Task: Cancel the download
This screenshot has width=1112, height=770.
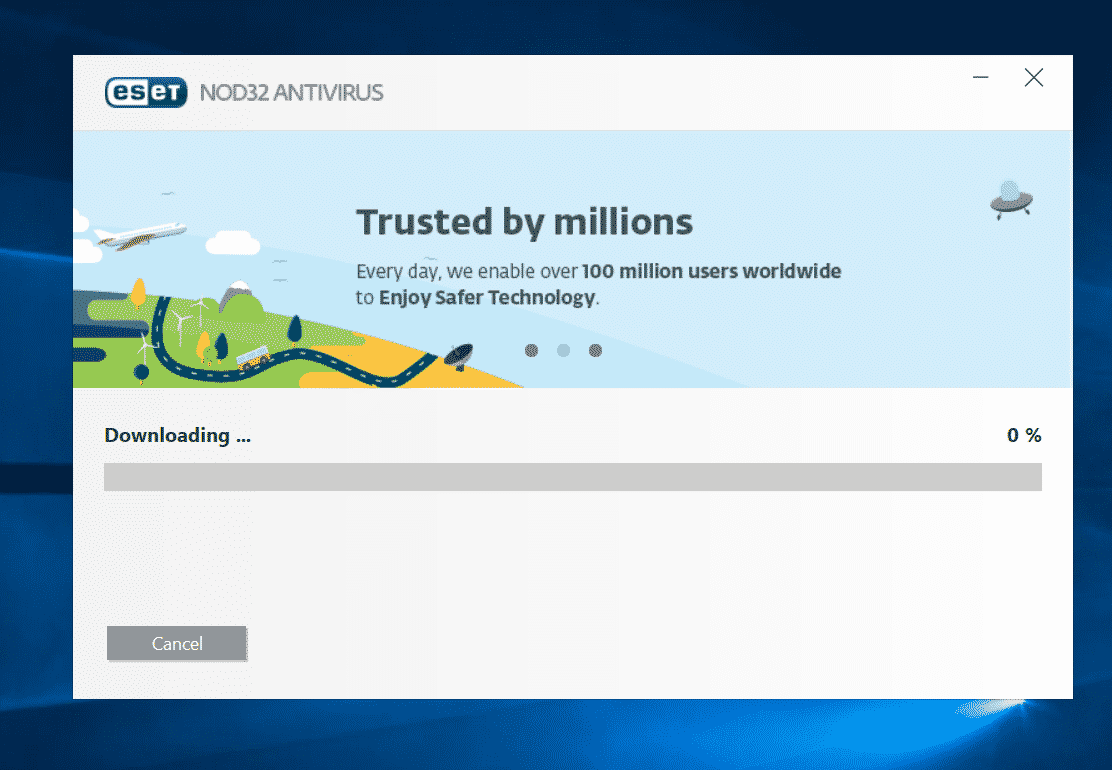Action: 177,644
